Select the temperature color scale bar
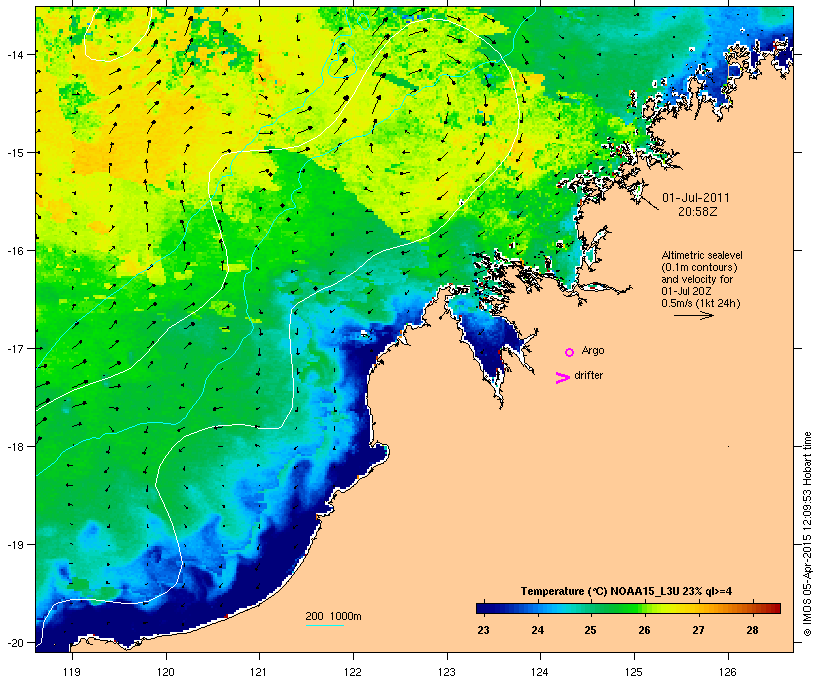The width and height of the screenshot is (820, 680). click(628, 608)
